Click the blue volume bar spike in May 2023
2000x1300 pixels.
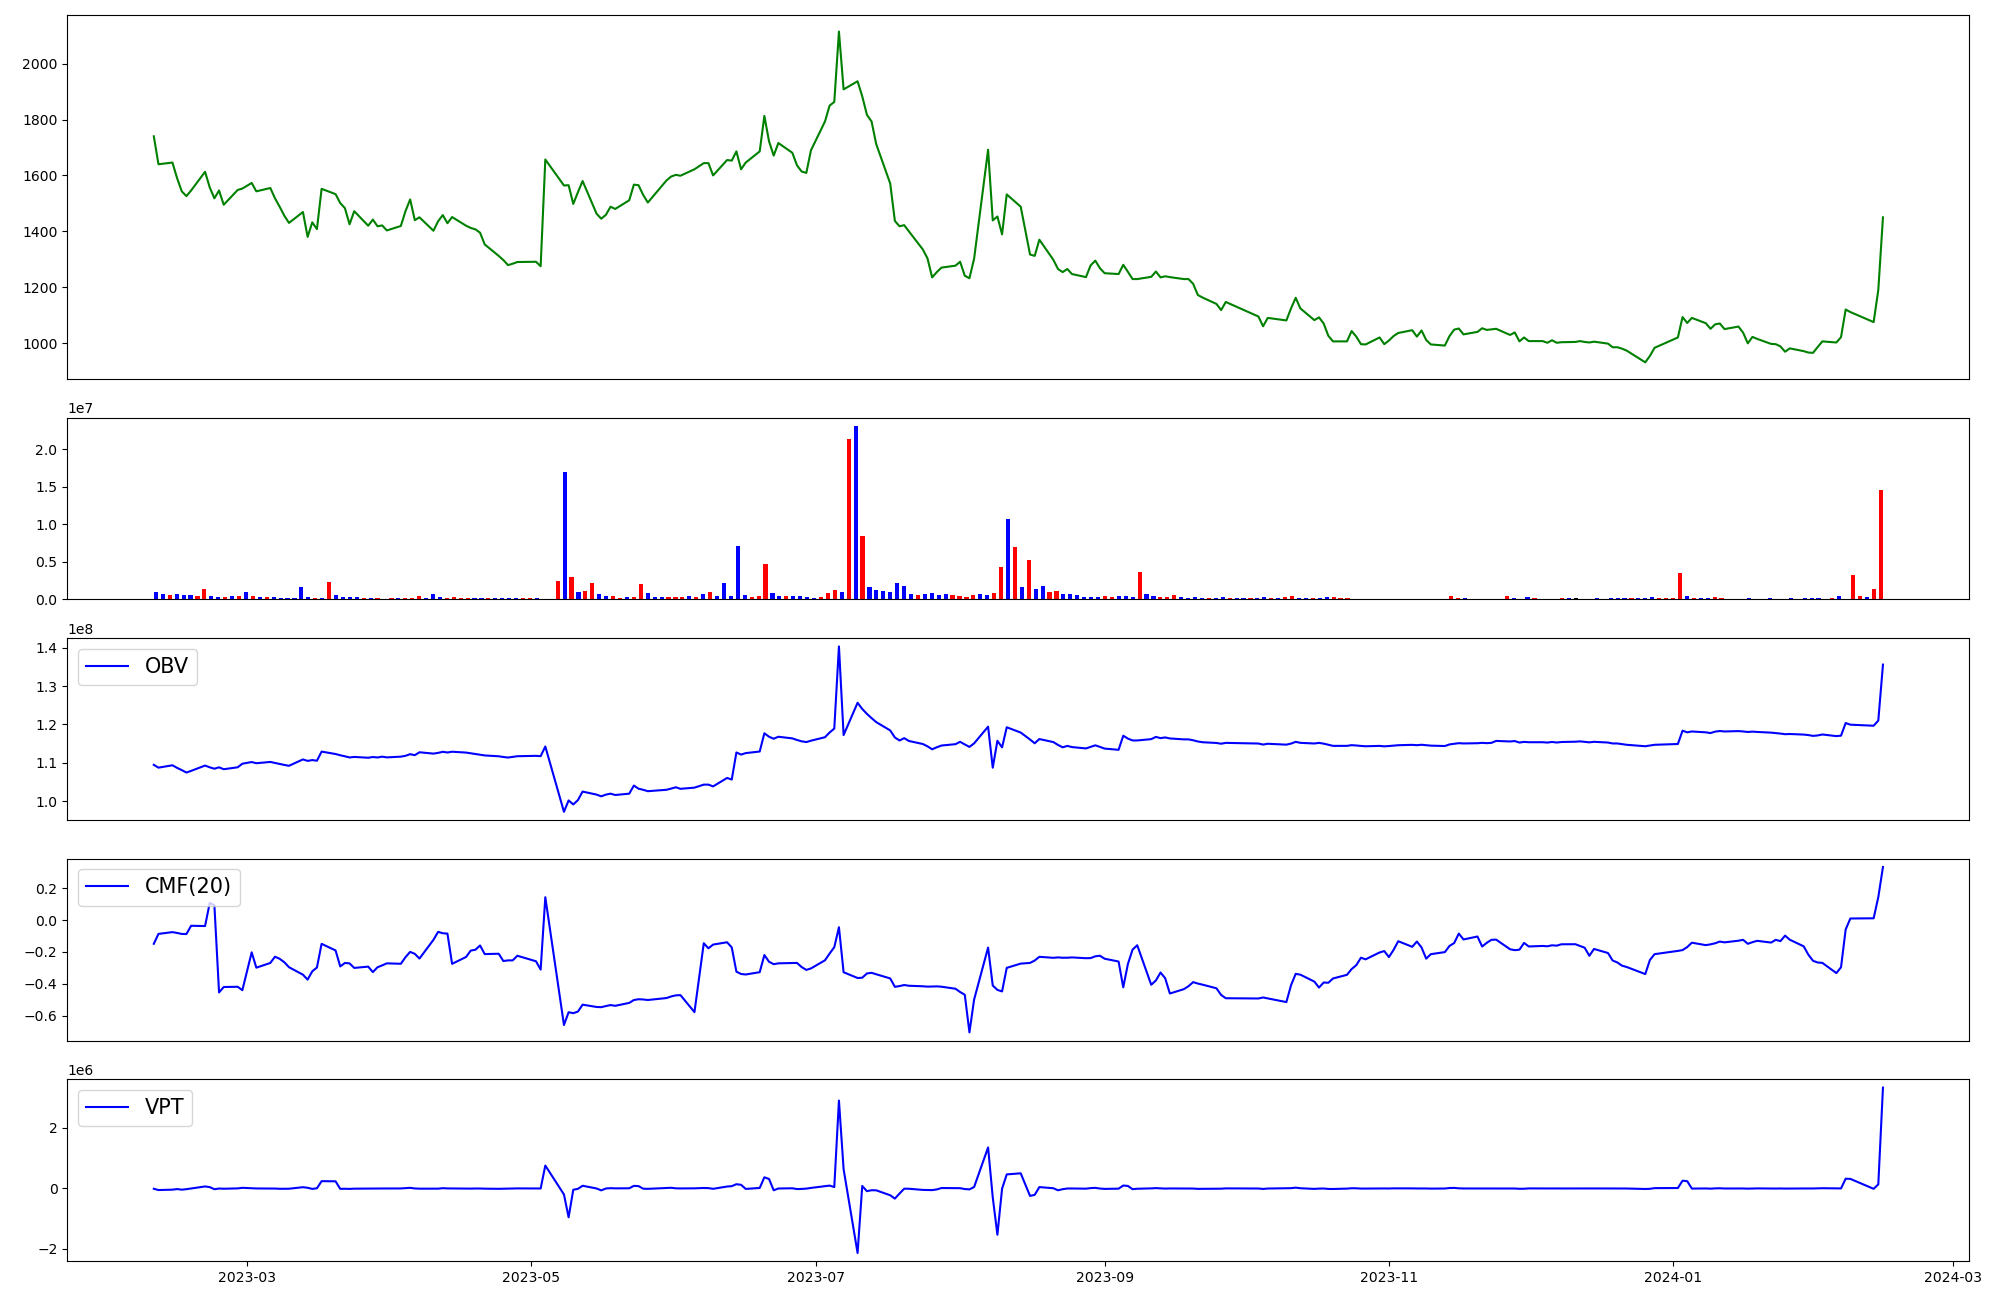pos(565,535)
